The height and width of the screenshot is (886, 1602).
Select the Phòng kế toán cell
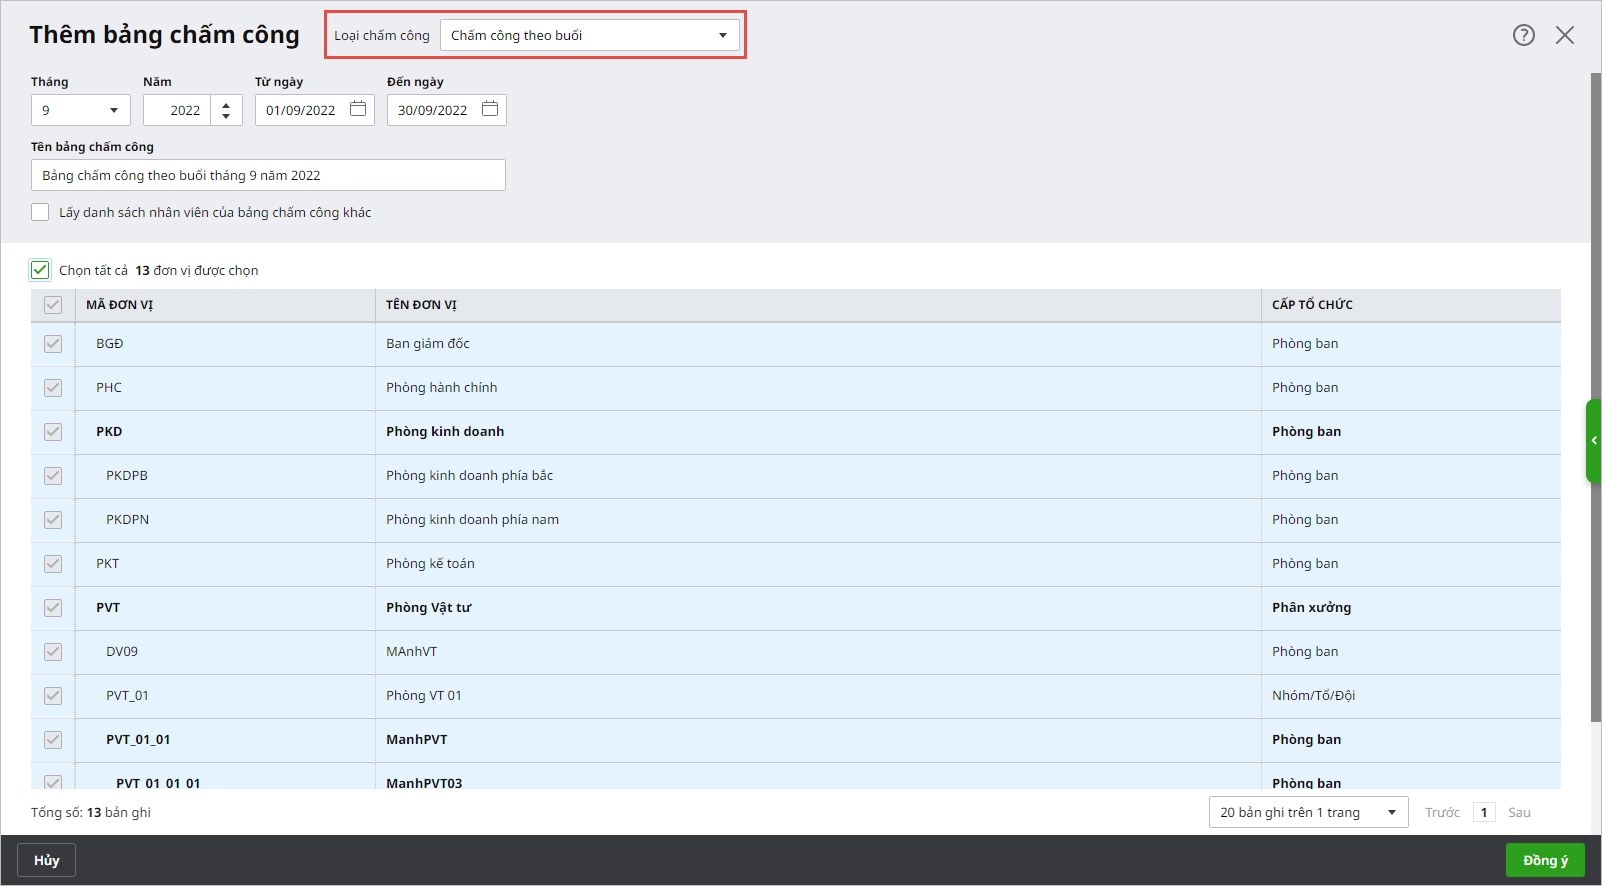(818, 564)
